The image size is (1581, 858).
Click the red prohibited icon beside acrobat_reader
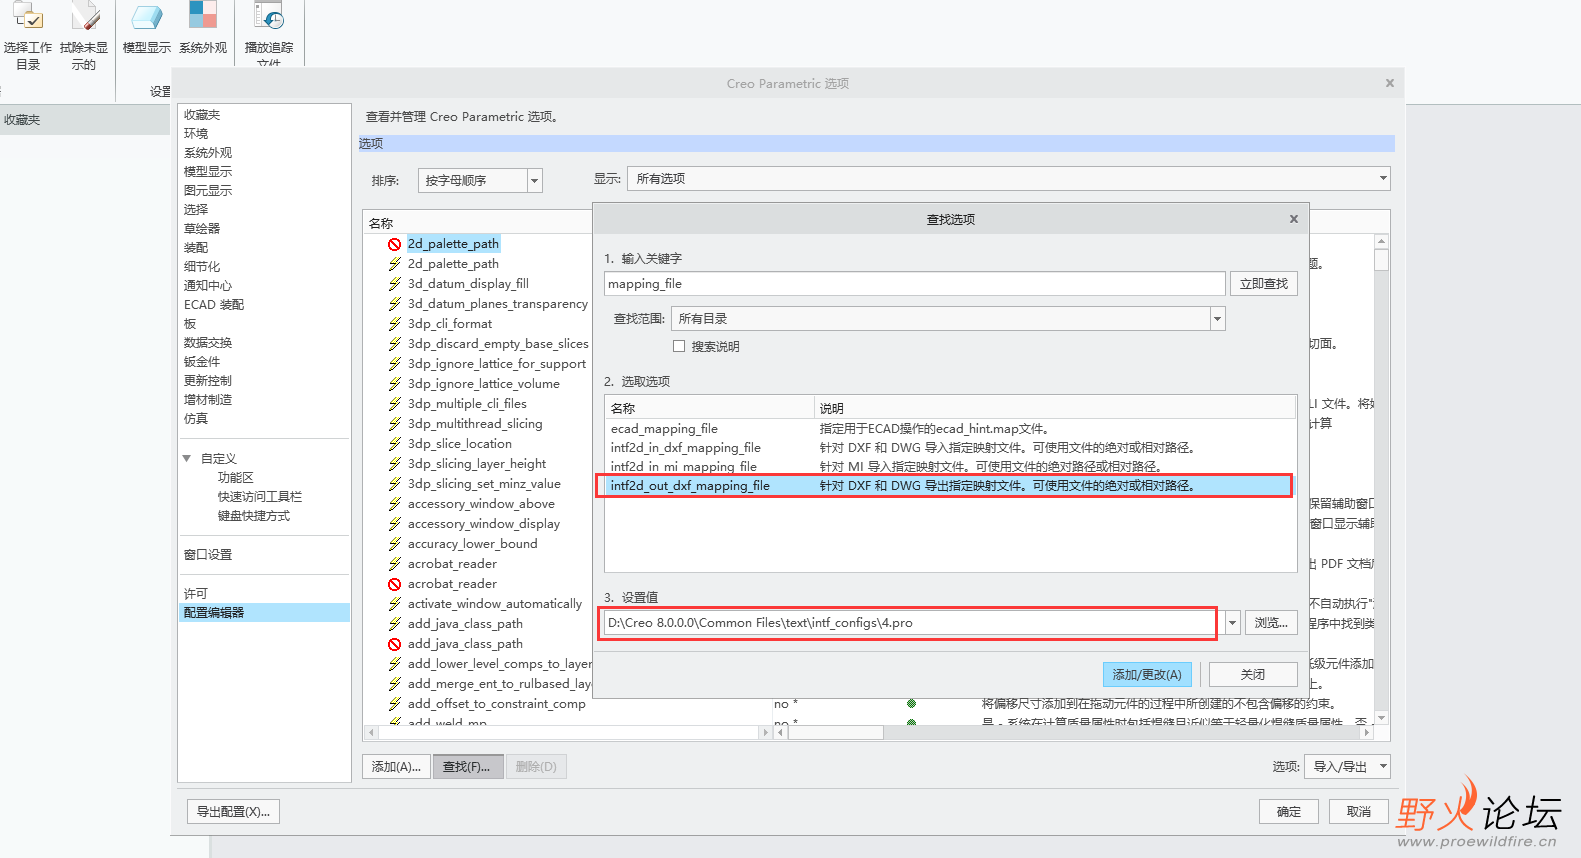[x=395, y=584]
